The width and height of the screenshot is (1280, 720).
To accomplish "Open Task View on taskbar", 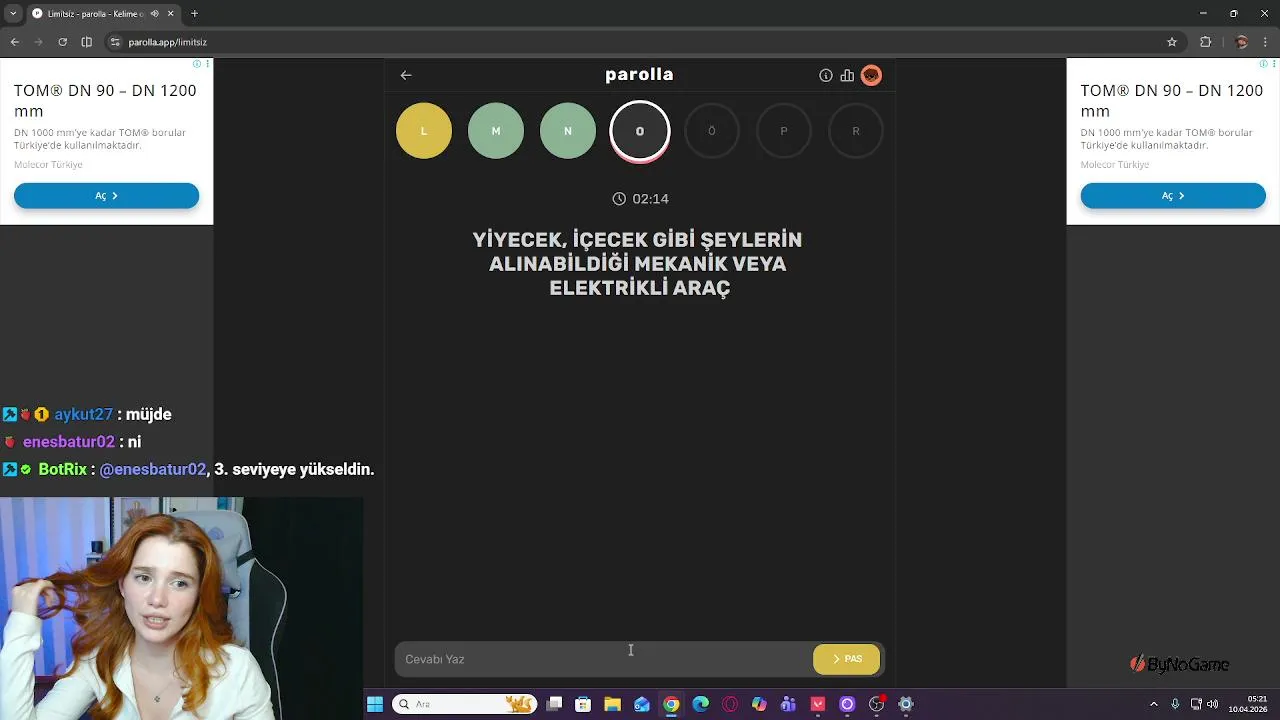I will [x=554, y=705].
